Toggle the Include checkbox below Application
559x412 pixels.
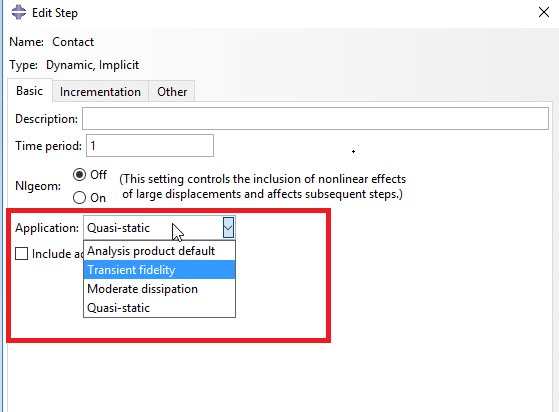pos(21,254)
